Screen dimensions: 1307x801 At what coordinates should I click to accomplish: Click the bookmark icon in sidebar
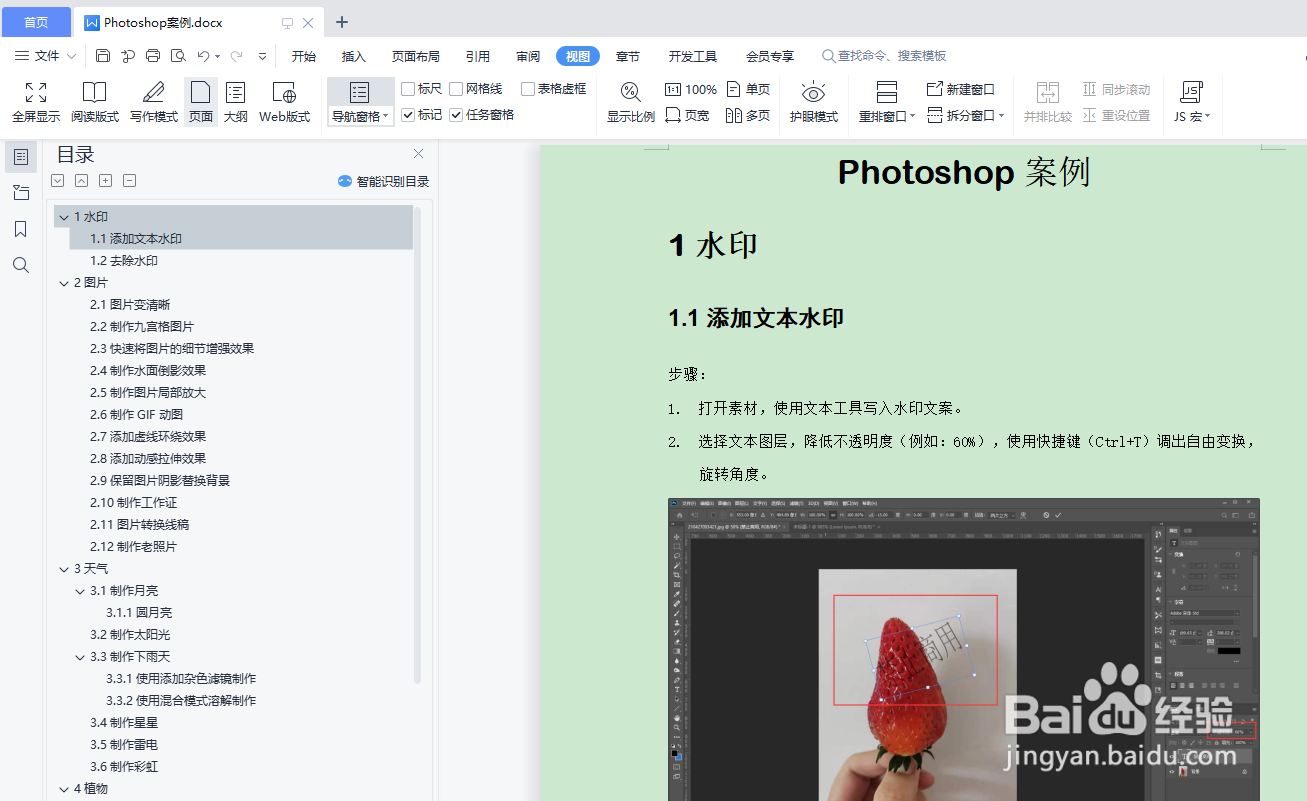click(21, 229)
